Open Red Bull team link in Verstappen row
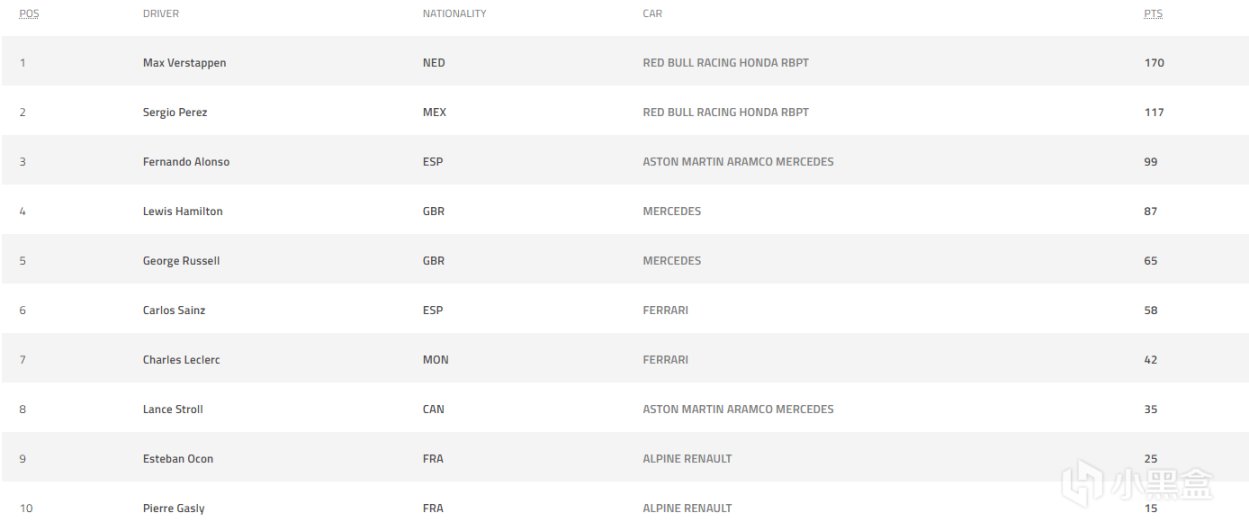Screen dimensions: 1249x522 [x=725, y=63]
